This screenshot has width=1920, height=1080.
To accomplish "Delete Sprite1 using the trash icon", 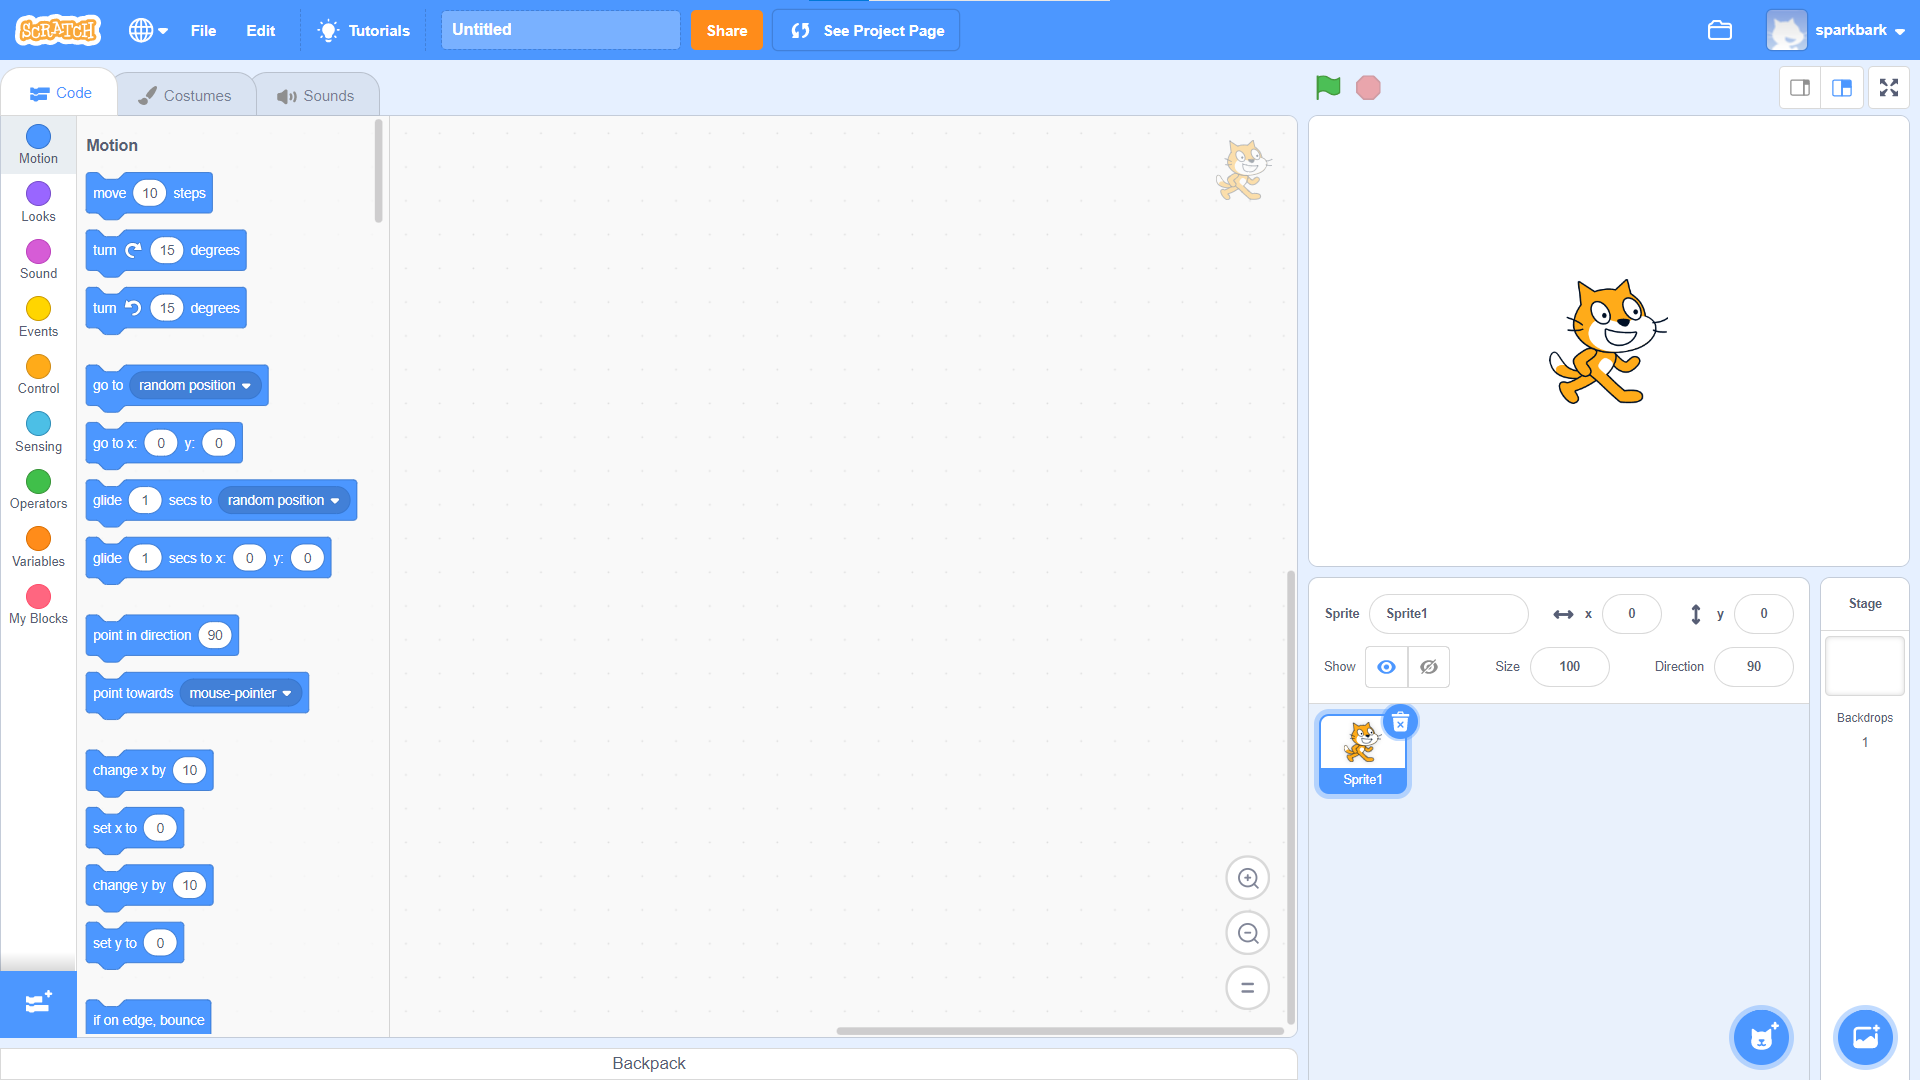I will tap(1400, 722).
